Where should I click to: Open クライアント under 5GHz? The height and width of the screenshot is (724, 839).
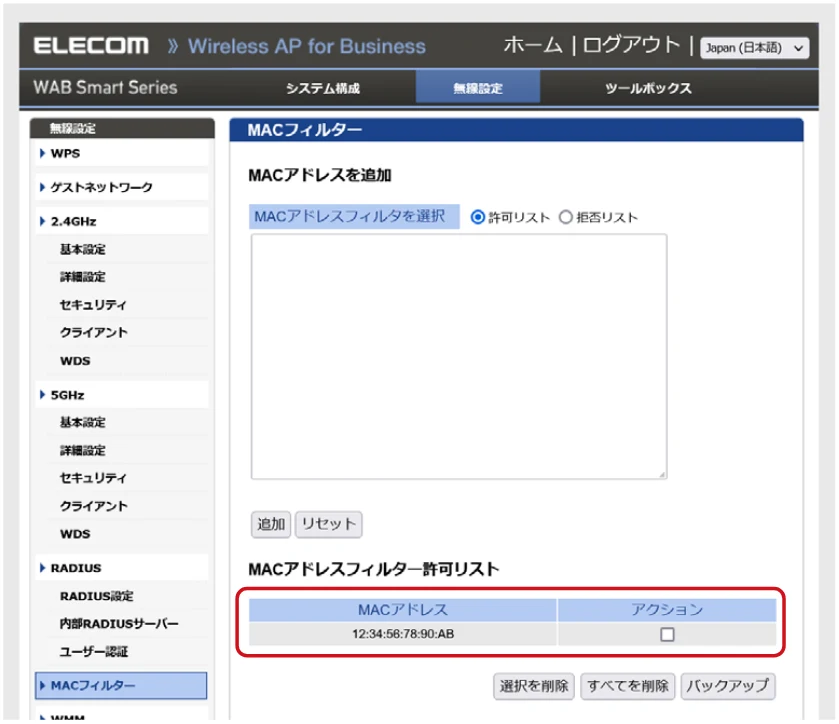[94, 506]
